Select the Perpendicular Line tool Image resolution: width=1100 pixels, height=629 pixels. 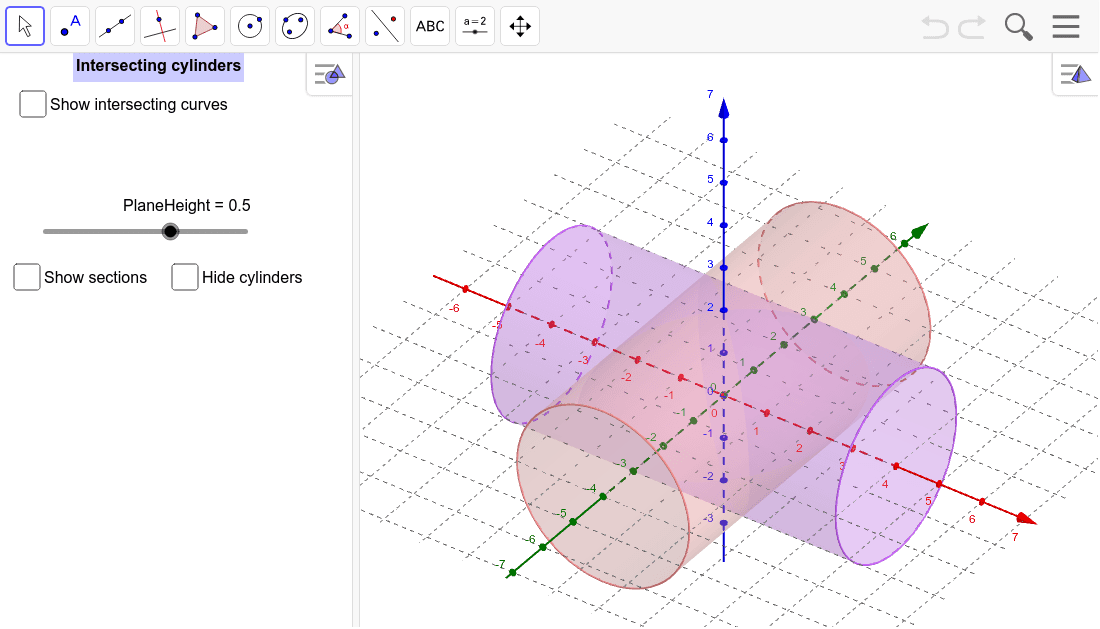pos(160,27)
